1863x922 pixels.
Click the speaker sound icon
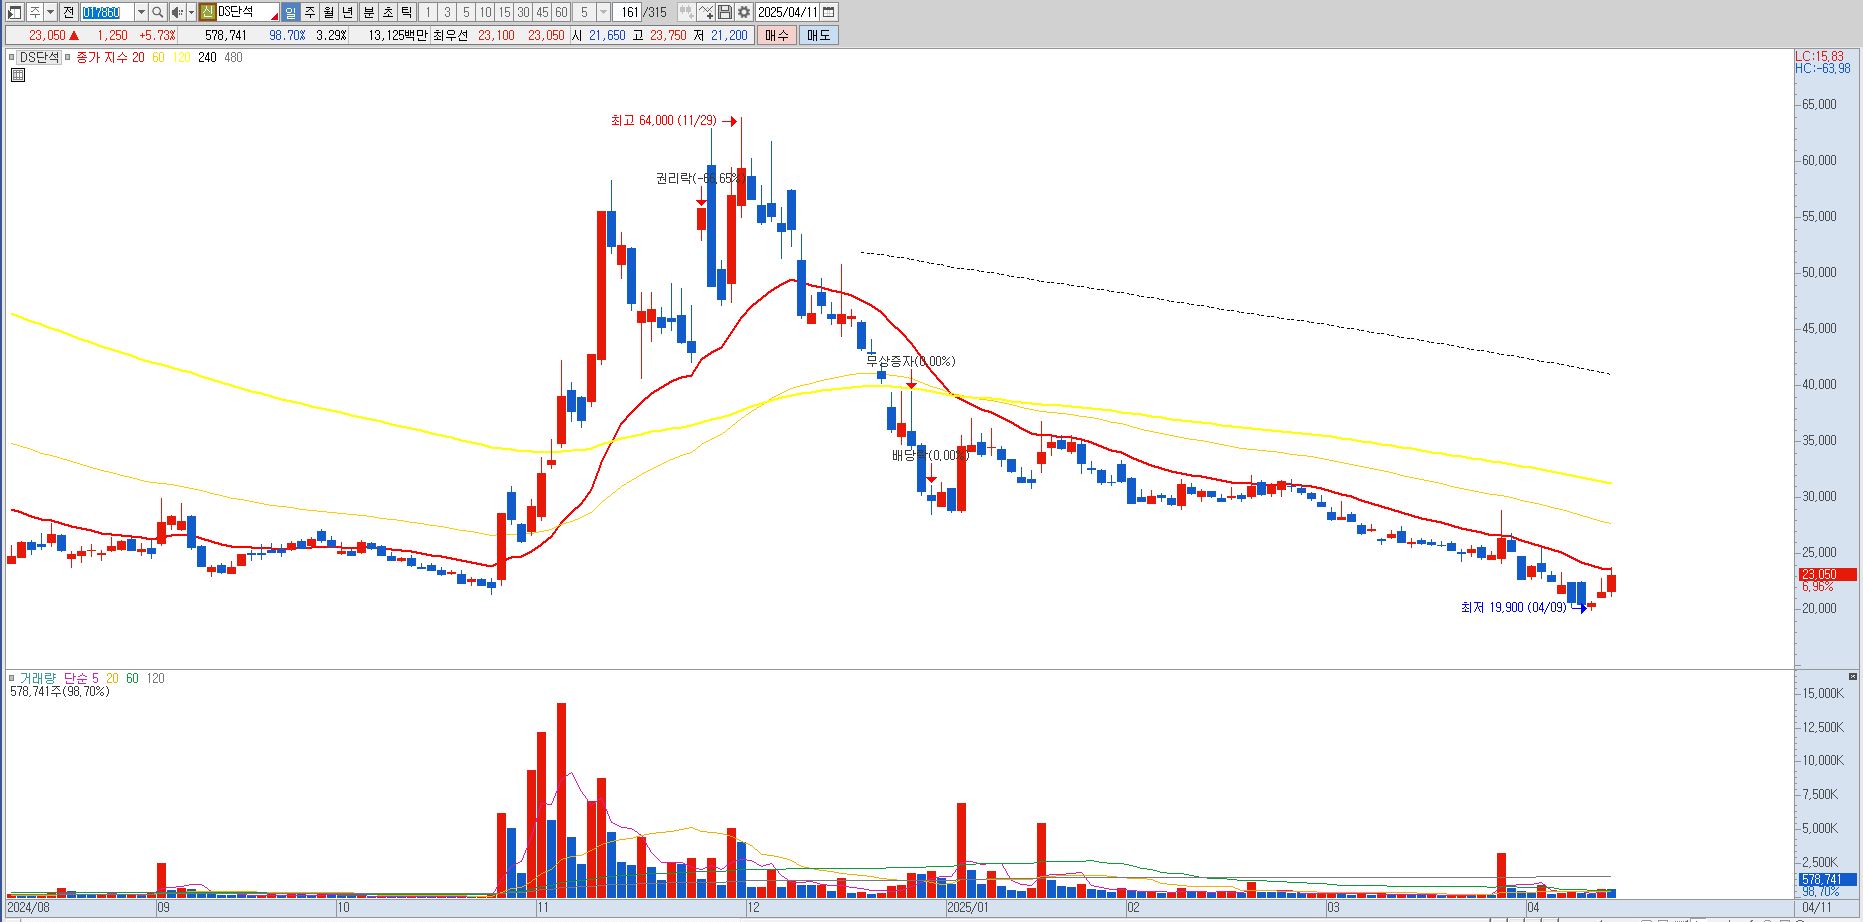click(x=177, y=12)
